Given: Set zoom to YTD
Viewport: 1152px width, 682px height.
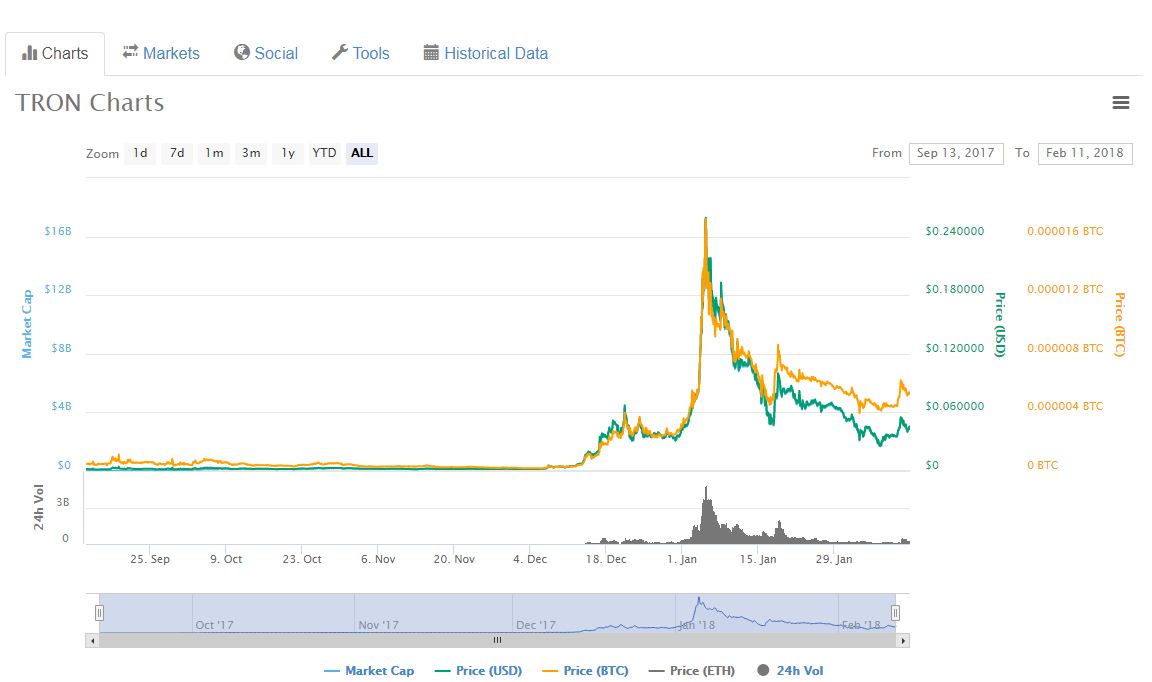Looking at the screenshot, I should pos(324,153).
